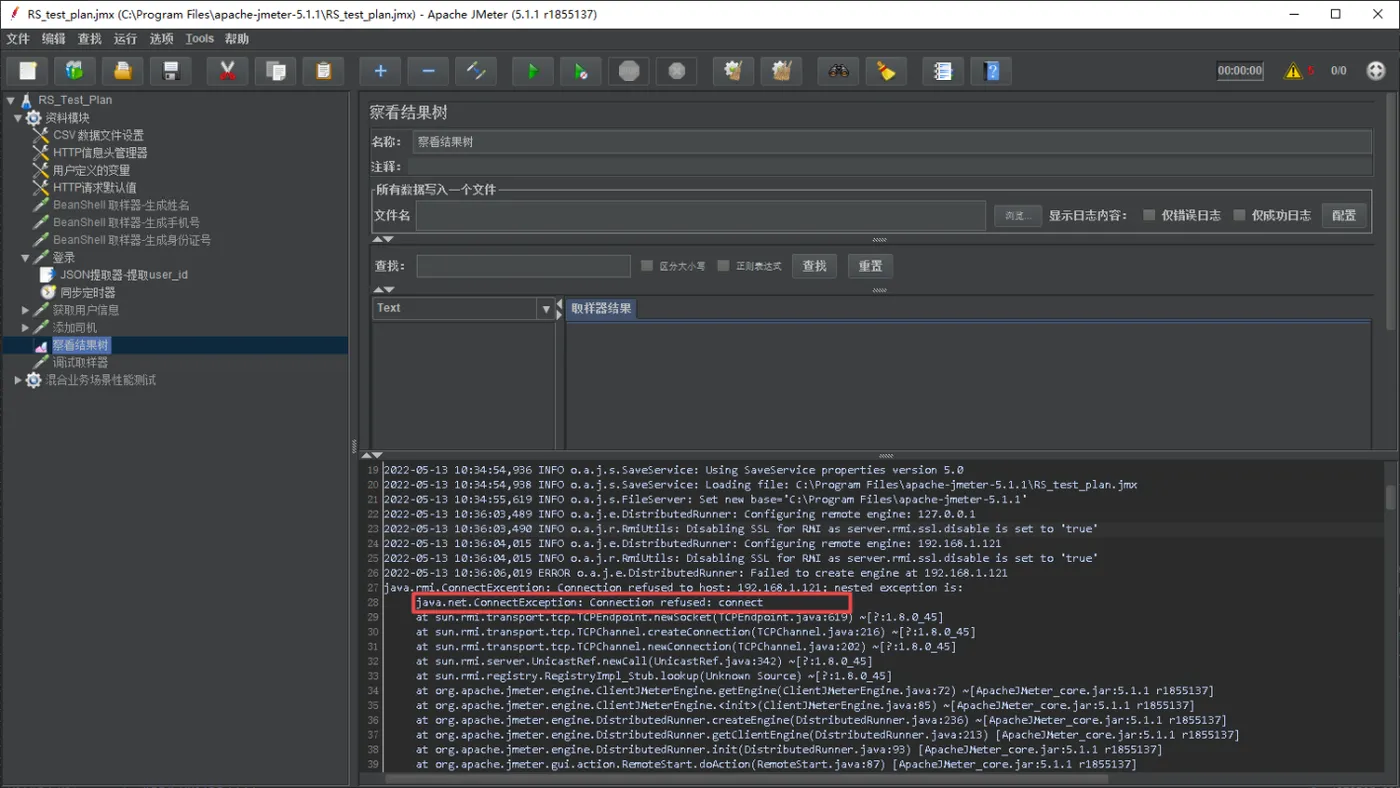The image size is (1400, 788).
Task: Click the 查找 search button
Action: click(x=814, y=266)
